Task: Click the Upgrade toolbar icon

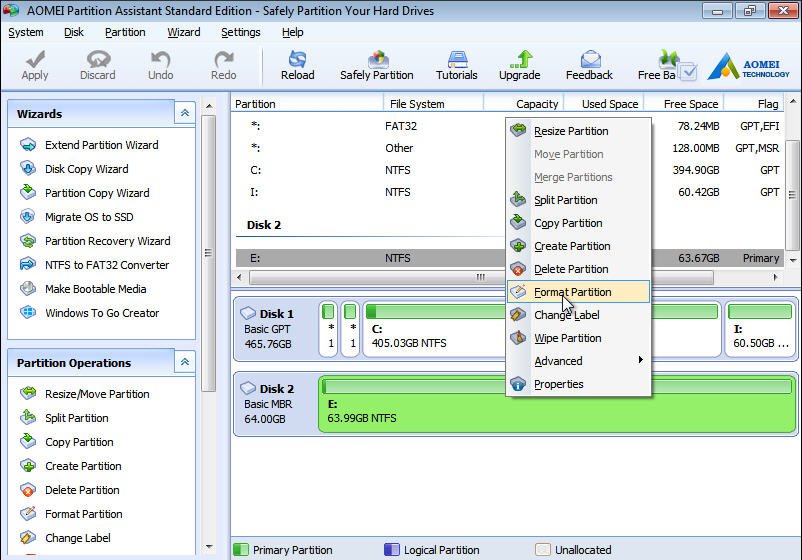Action: pyautogui.click(x=521, y=59)
